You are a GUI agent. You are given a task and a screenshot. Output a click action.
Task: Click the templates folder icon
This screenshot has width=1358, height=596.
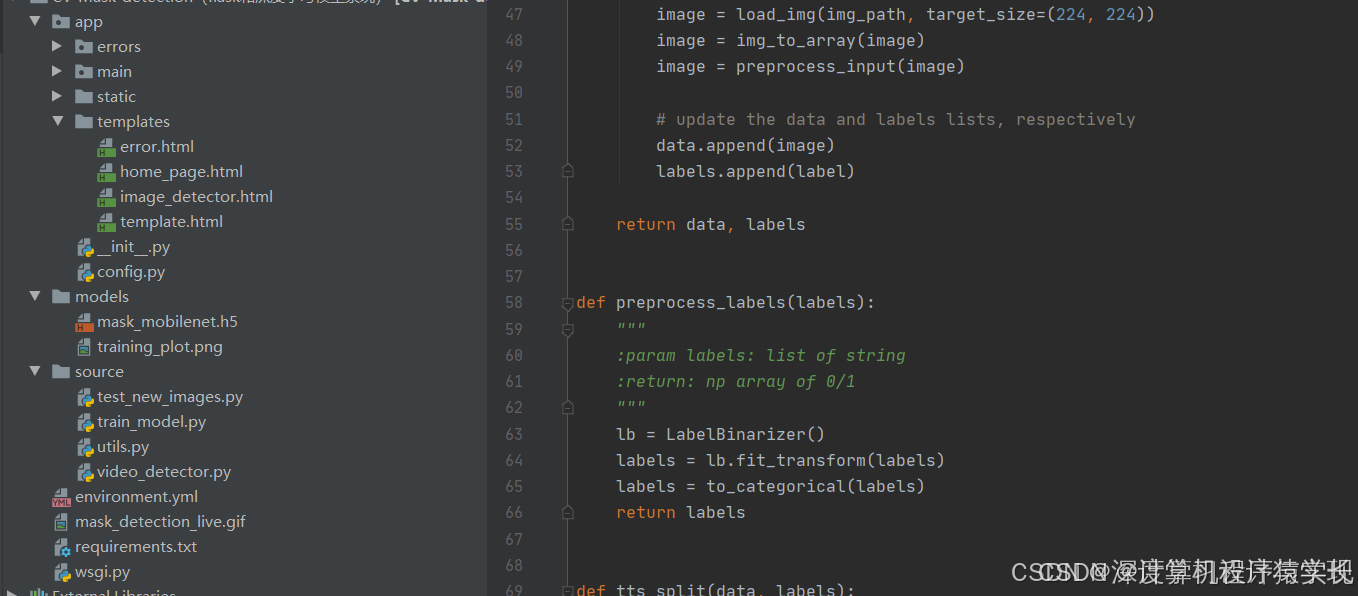(x=83, y=121)
